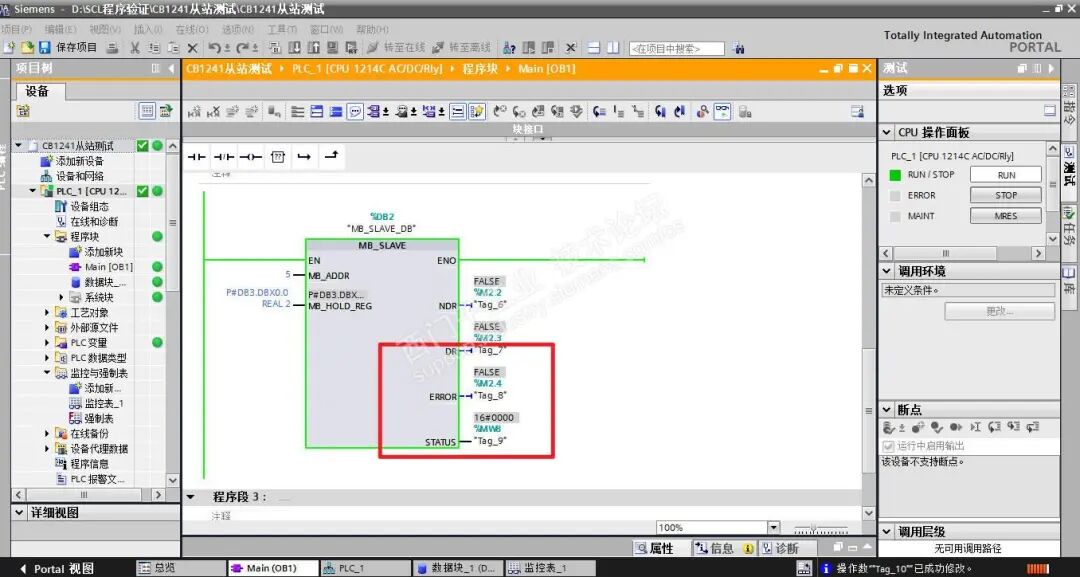This screenshot has width=1080, height=577.
Task: Open the Online (在线) menu
Action: pos(191,30)
